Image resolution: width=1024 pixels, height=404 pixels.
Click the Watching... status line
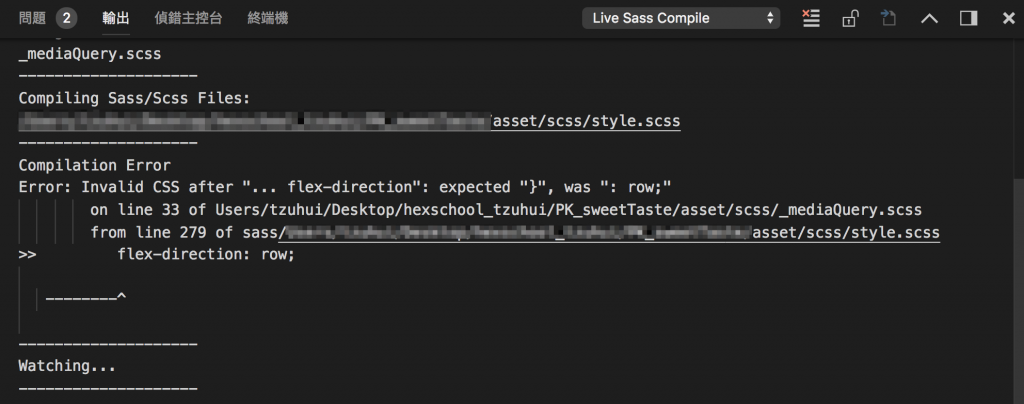click(67, 365)
